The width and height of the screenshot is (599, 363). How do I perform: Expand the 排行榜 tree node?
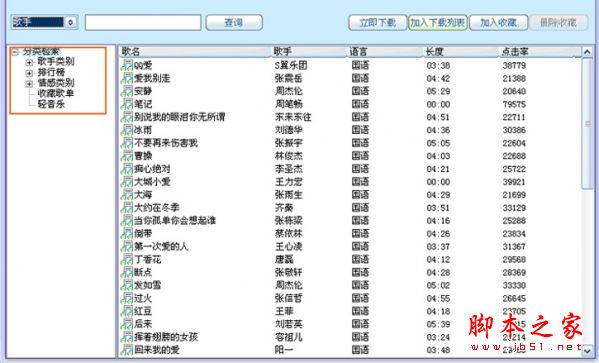(x=29, y=73)
